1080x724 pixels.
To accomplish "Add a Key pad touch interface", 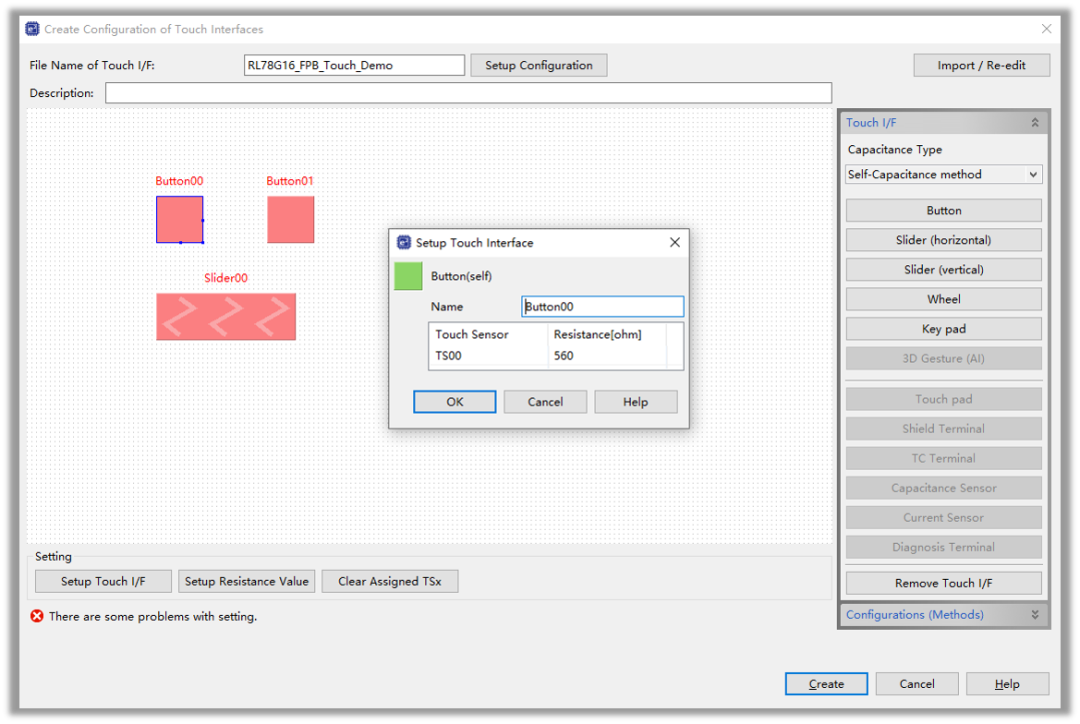I will (x=943, y=329).
